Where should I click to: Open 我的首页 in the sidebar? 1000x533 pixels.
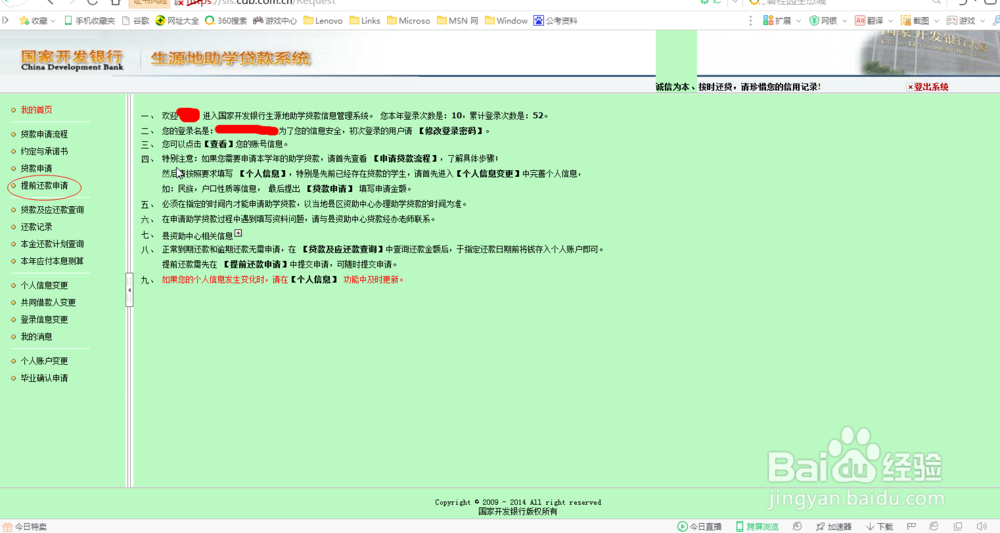(x=36, y=110)
